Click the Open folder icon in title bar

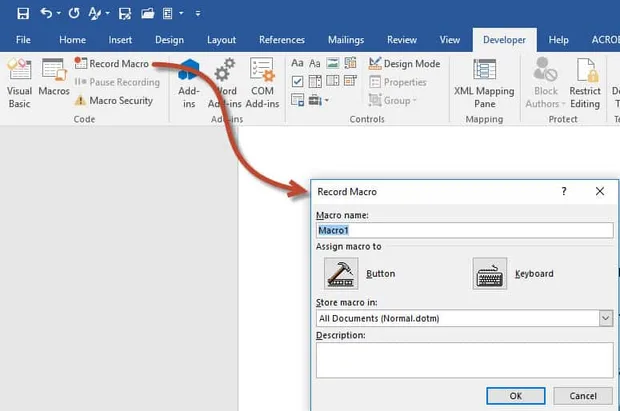tap(147, 14)
